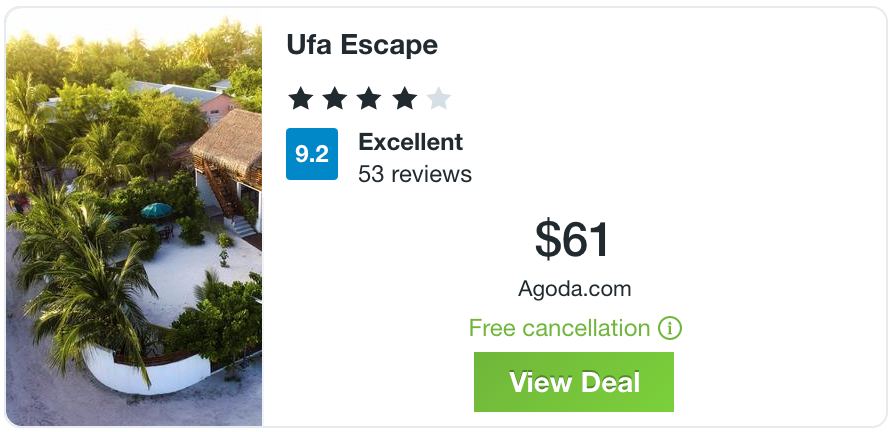Click the second star rating icon
The width and height of the screenshot is (894, 432).
coord(335,98)
